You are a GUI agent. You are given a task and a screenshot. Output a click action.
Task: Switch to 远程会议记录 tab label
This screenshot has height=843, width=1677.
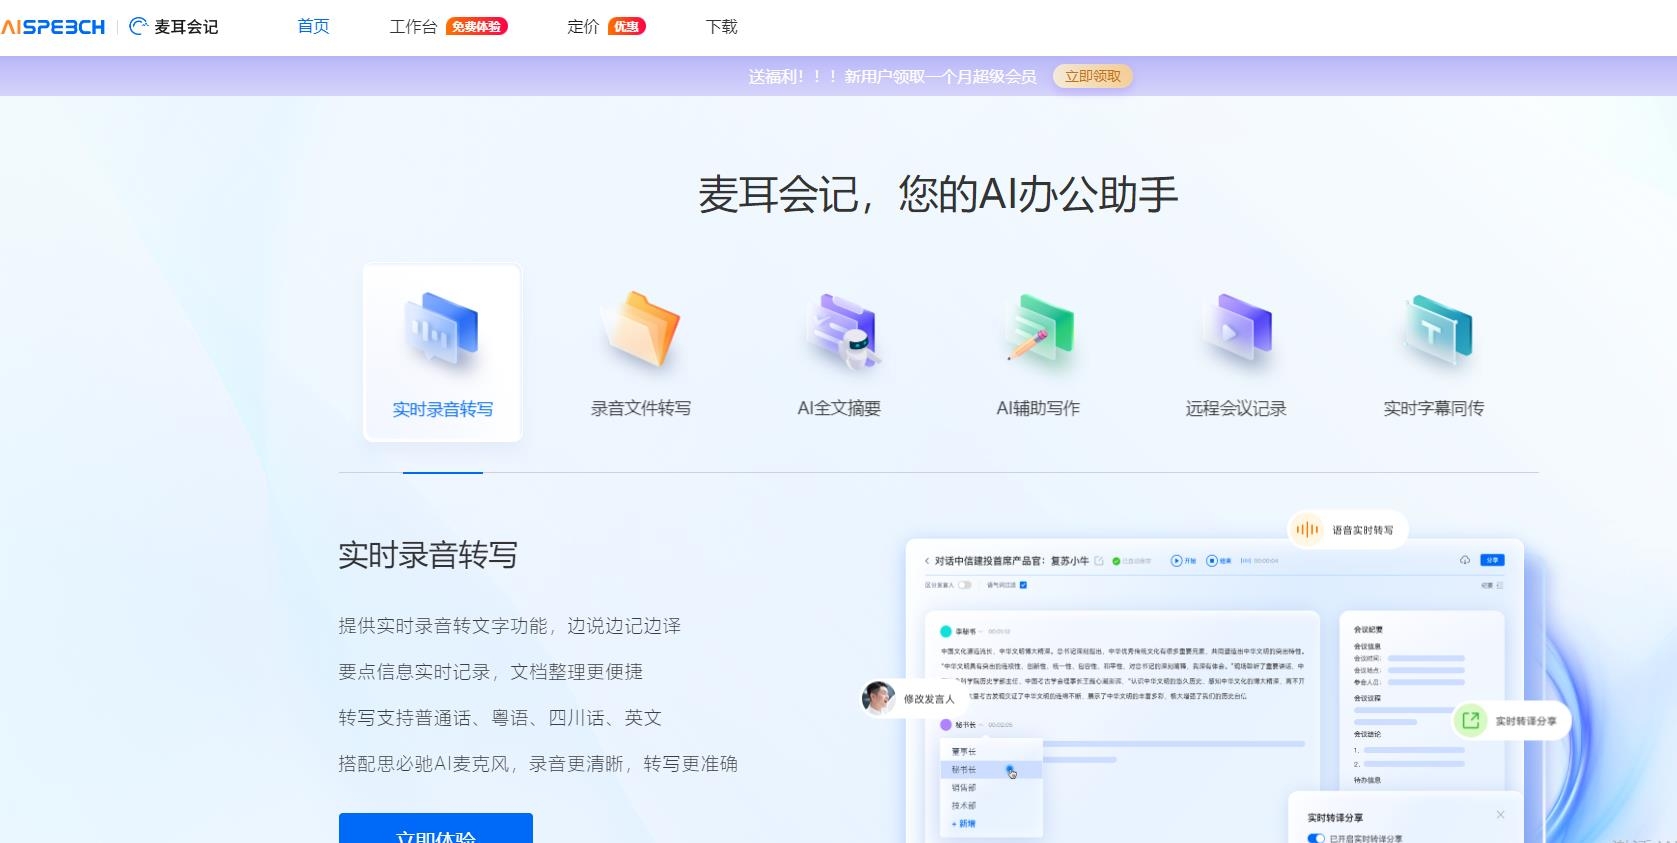[1236, 408]
